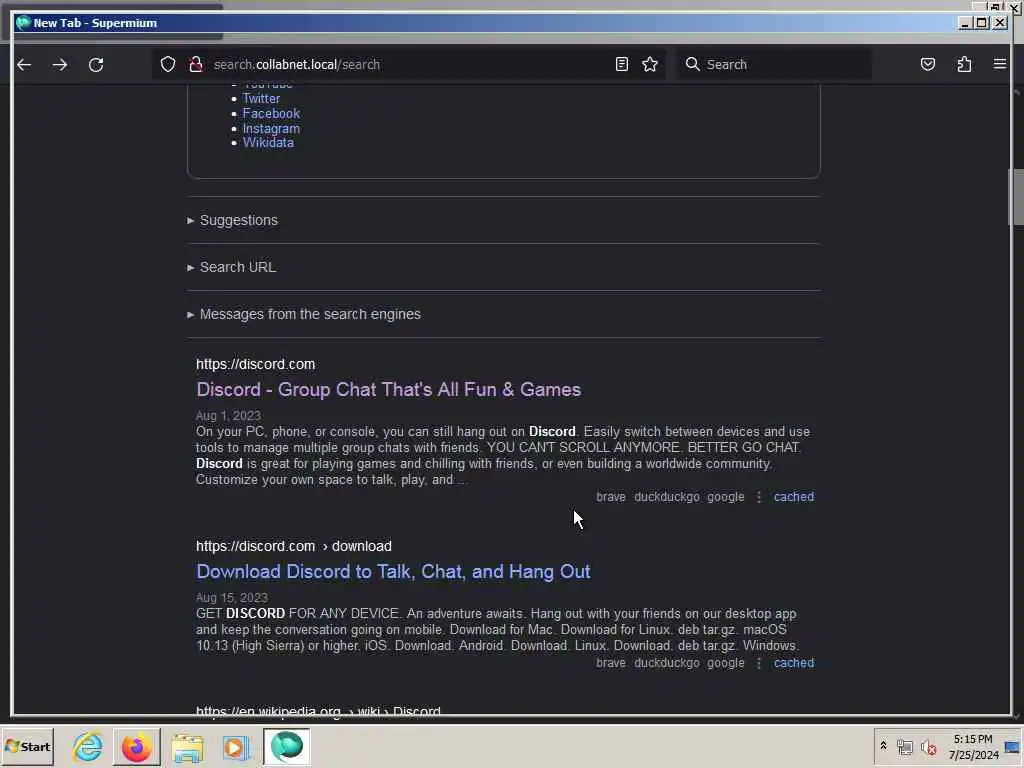
Task: Open the file explorer folder on taskbar
Action: [x=187, y=747]
